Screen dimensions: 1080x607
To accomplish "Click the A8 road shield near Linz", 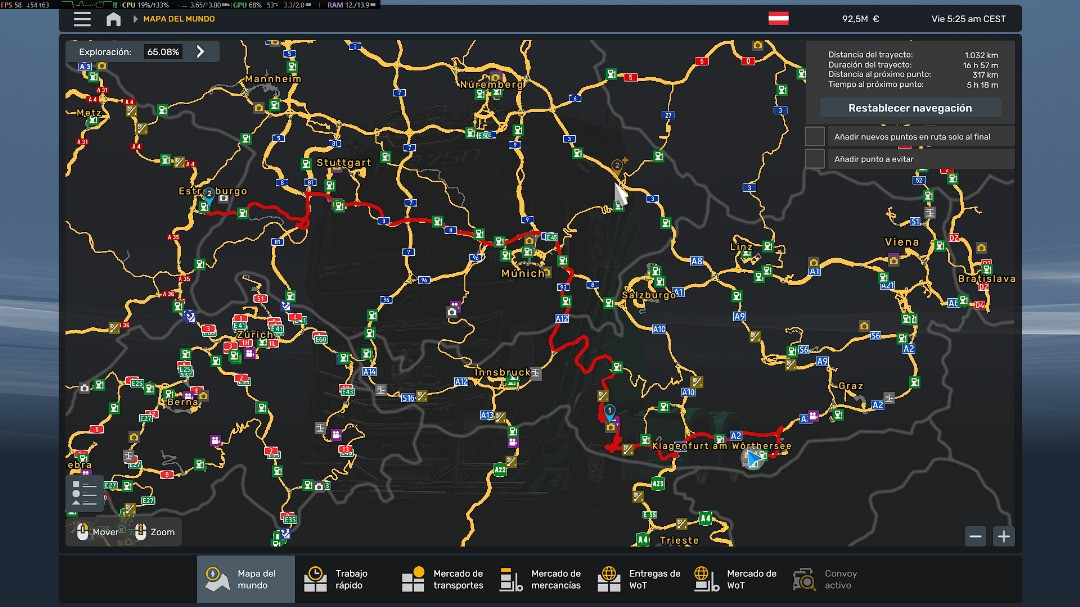I will (x=697, y=261).
